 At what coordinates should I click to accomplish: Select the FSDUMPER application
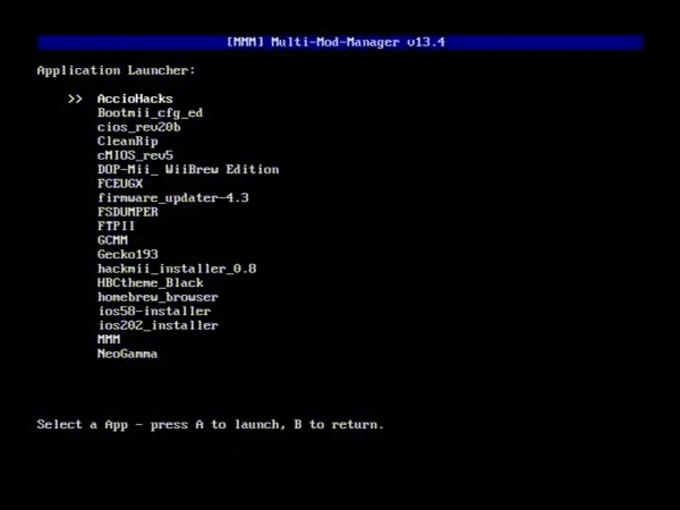click(128, 212)
